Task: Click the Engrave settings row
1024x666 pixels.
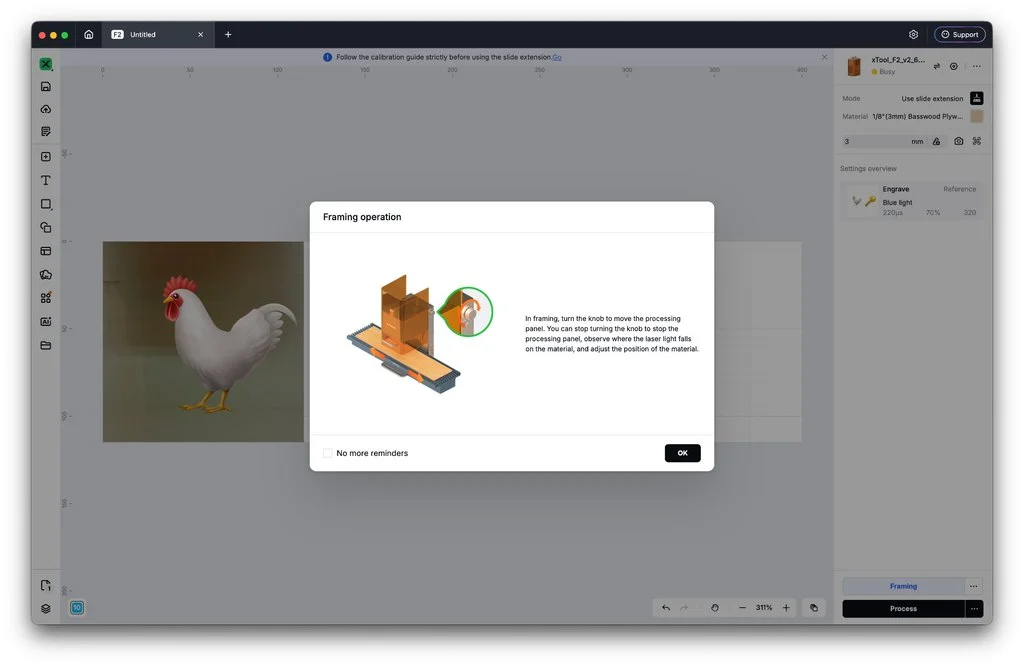Action: (x=912, y=200)
